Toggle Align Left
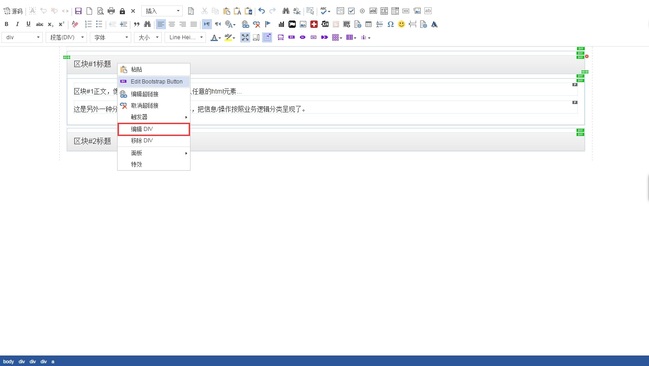The height and width of the screenshot is (366, 649). pos(161,24)
